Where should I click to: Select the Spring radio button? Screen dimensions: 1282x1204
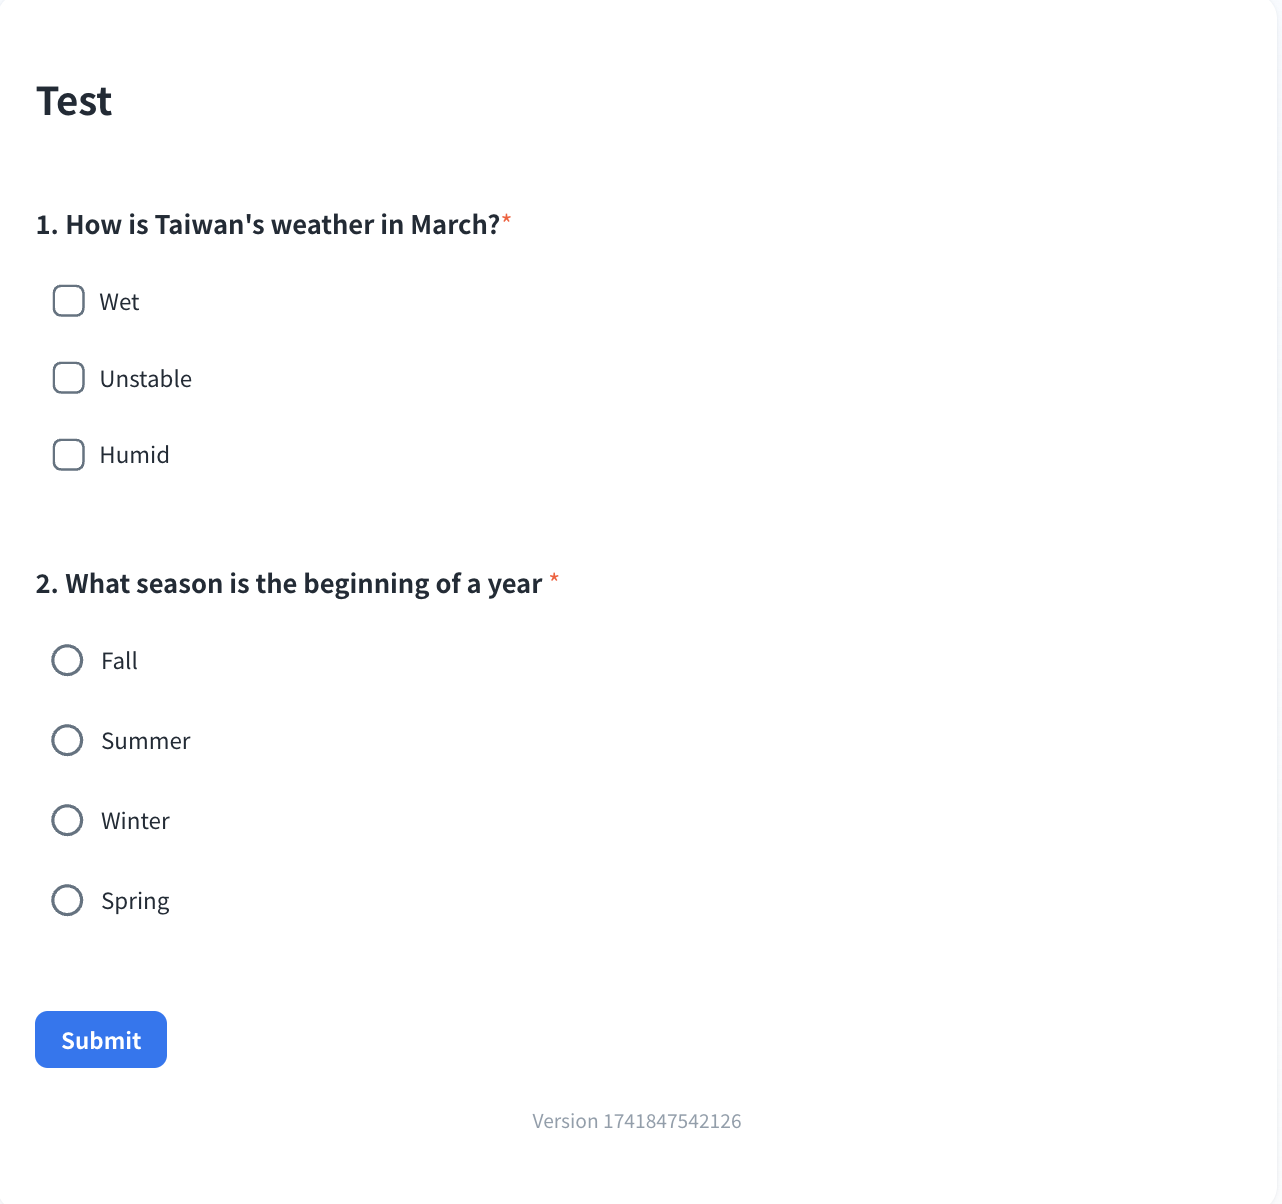coord(67,900)
